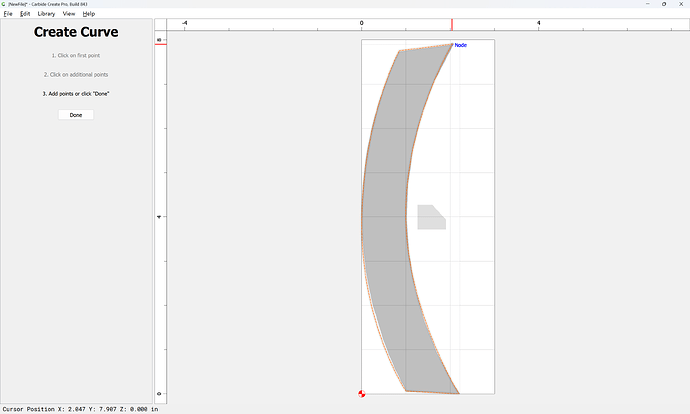Click the bottom-right vertex of the curved shape
690x414 pixels.
coord(459,393)
